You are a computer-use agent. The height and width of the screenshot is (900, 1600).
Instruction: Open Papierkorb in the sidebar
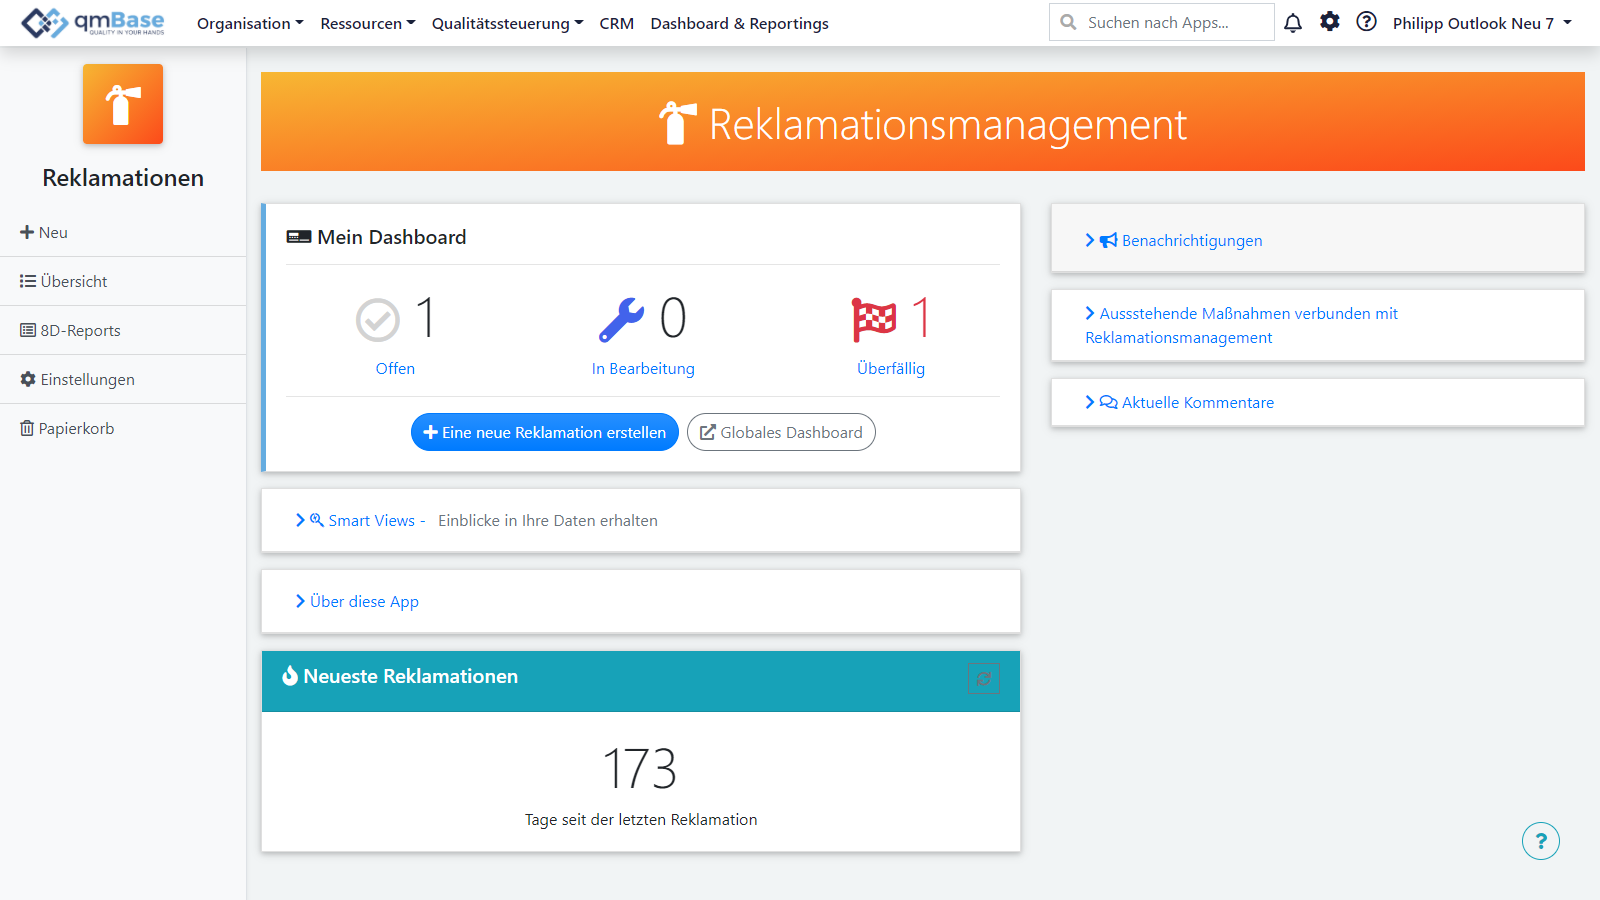point(123,428)
